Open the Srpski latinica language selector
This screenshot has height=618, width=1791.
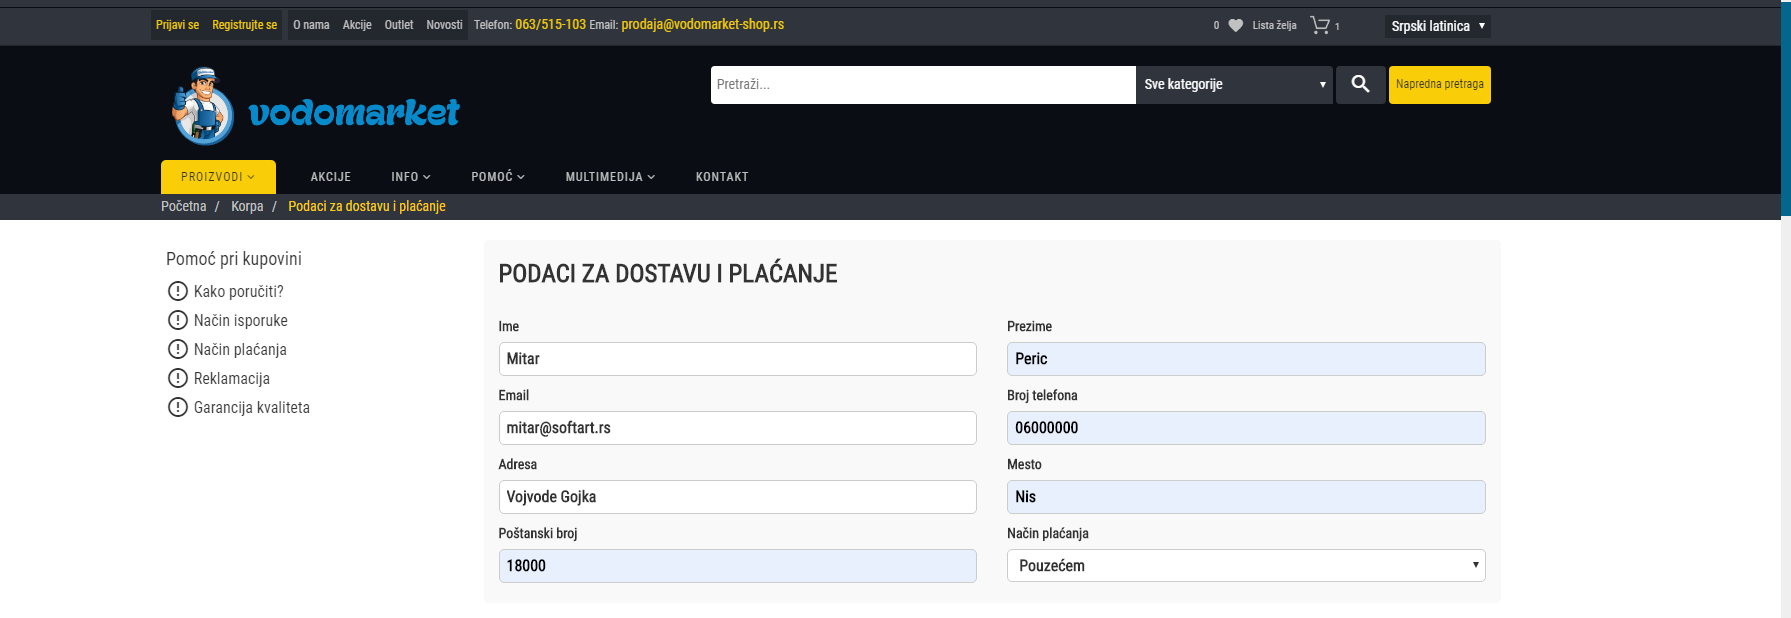[1437, 26]
